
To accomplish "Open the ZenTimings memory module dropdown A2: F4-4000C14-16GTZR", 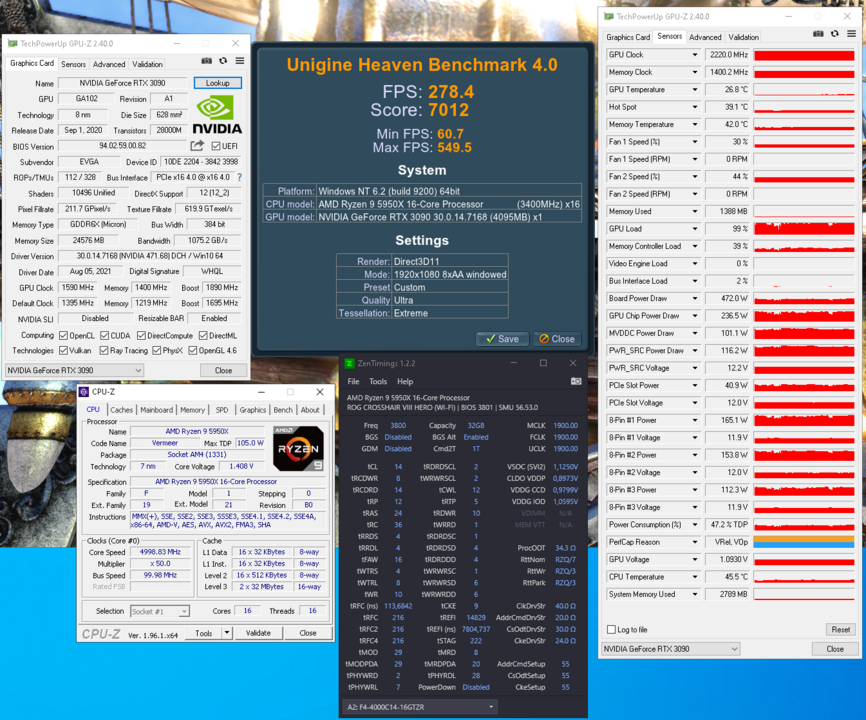I will point(420,707).
